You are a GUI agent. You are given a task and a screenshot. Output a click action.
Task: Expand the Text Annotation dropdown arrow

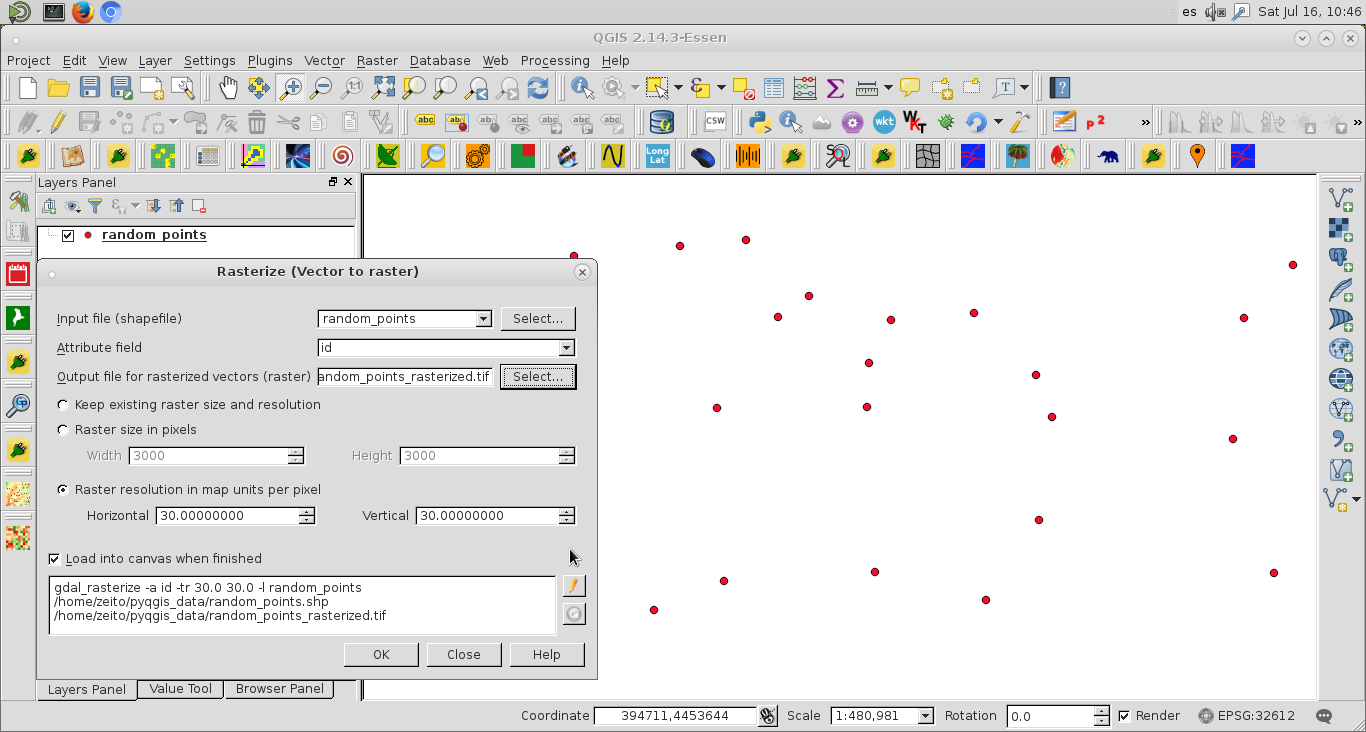click(x=1024, y=88)
